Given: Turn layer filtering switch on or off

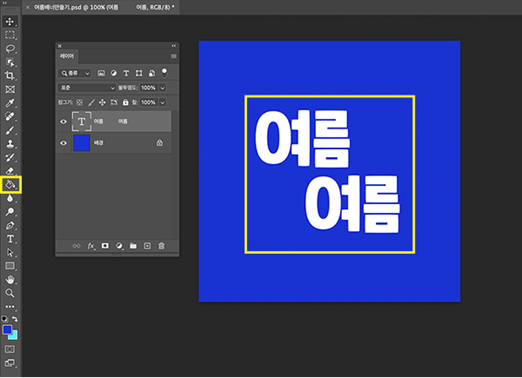Looking at the screenshot, I should 164,72.
